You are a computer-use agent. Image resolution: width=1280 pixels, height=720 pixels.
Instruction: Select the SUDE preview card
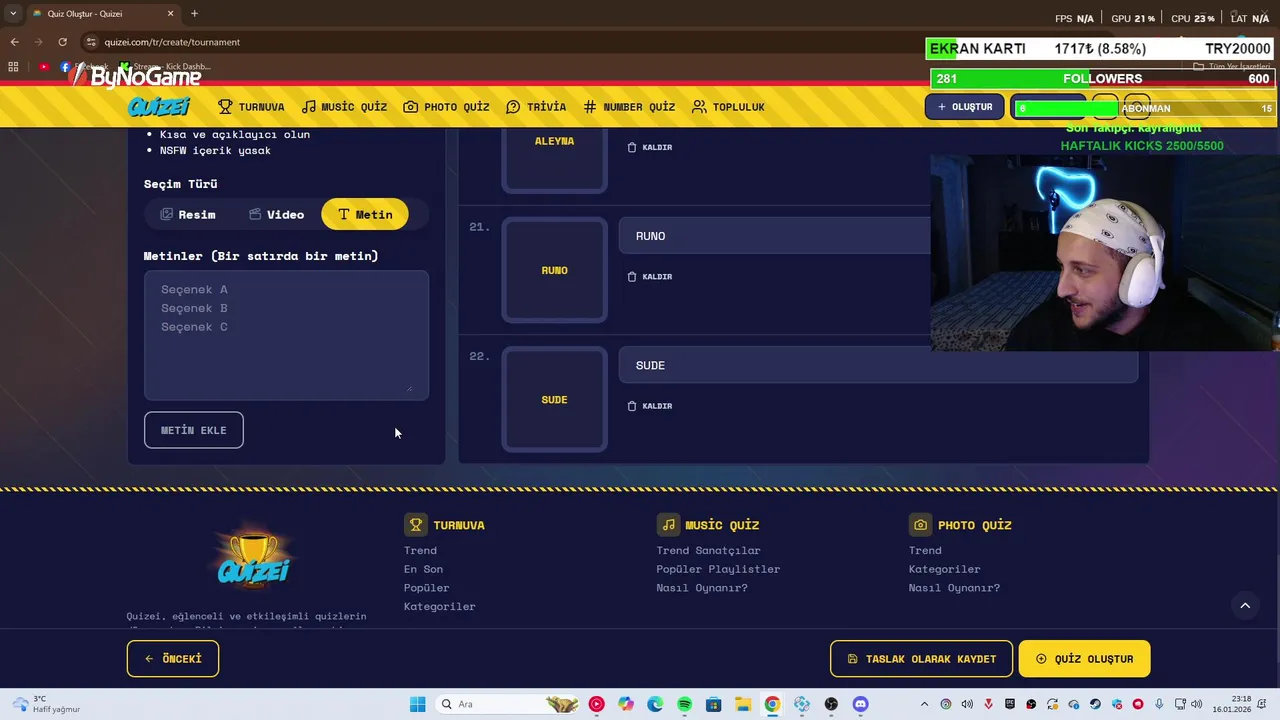pos(554,400)
